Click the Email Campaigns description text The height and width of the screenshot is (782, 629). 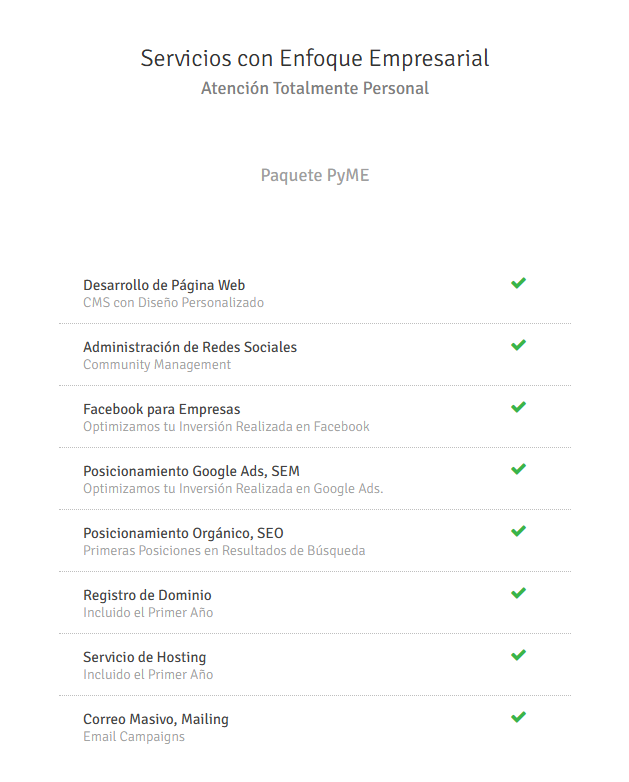click(x=134, y=737)
